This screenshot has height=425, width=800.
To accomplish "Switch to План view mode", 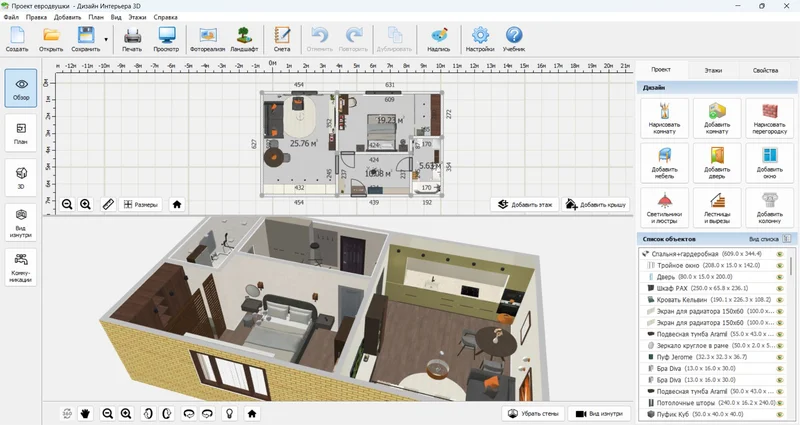I will [21, 133].
